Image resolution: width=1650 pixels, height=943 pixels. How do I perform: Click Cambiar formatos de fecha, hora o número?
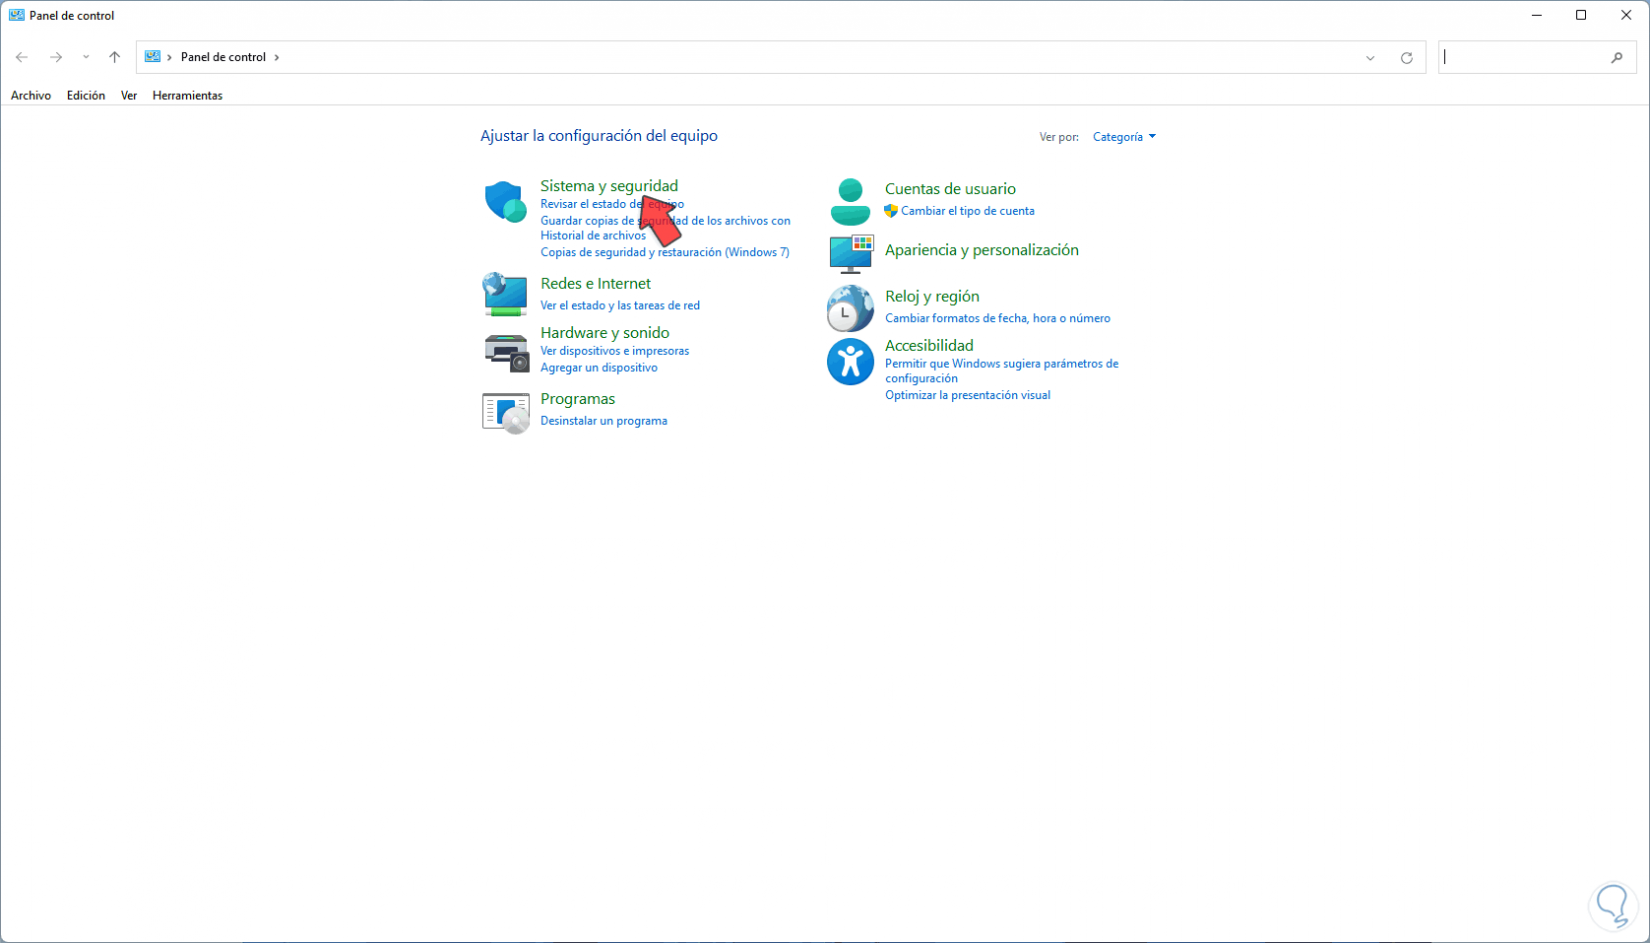point(997,319)
